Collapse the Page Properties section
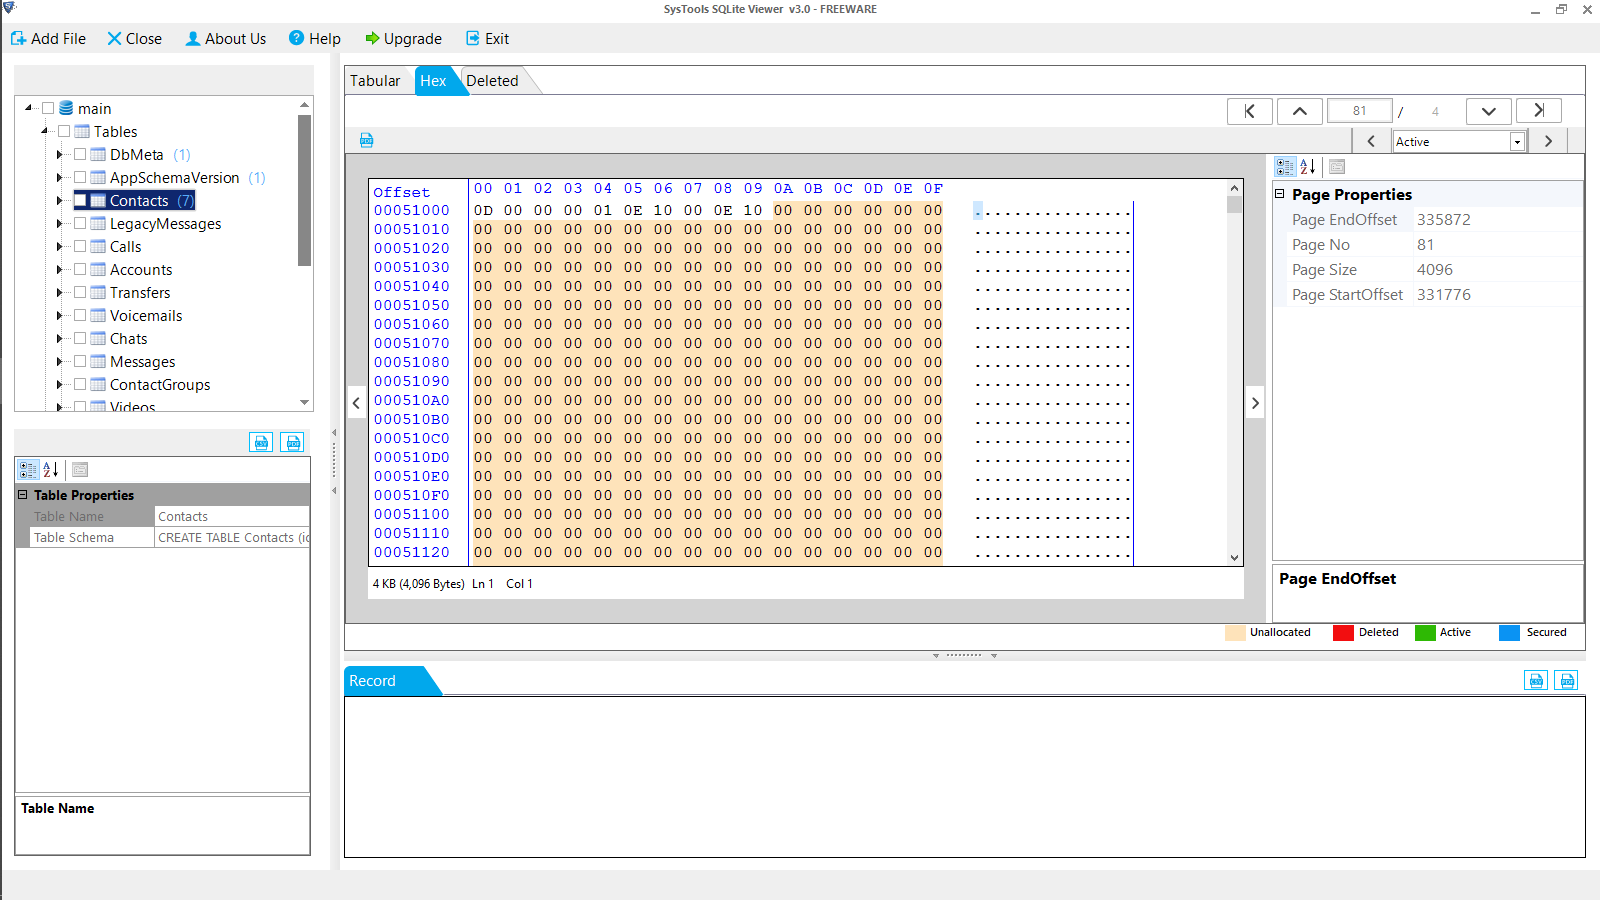The width and height of the screenshot is (1600, 900). (x=1280, y=194)
